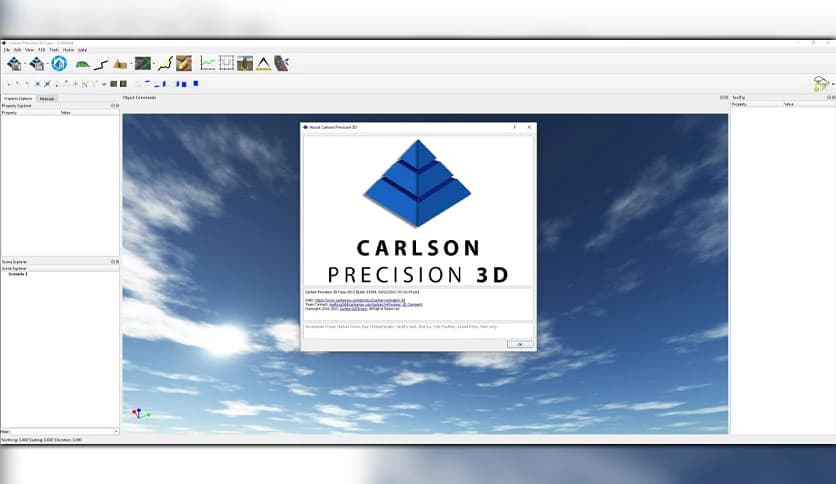Open the Help menu
The image size is (836, 484).
[83, 50]
